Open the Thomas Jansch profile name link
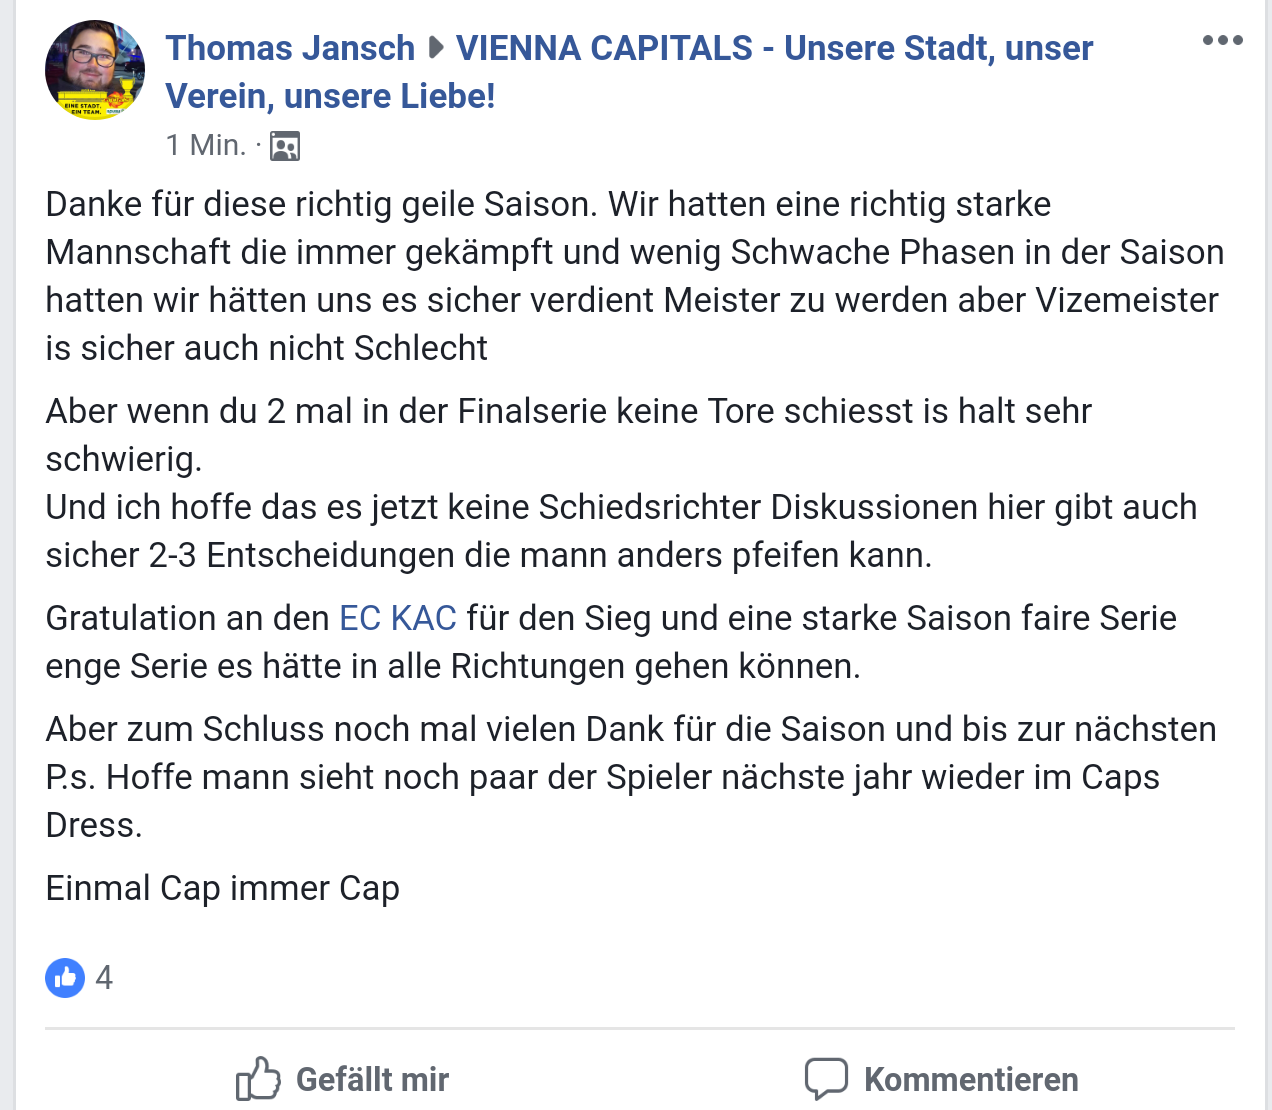 [290, 48]
